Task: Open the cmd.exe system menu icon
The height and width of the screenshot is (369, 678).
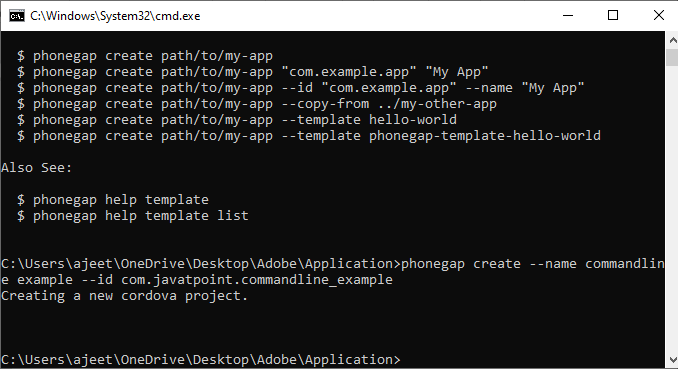Action: pyautogui.click(x=17, y=16)
